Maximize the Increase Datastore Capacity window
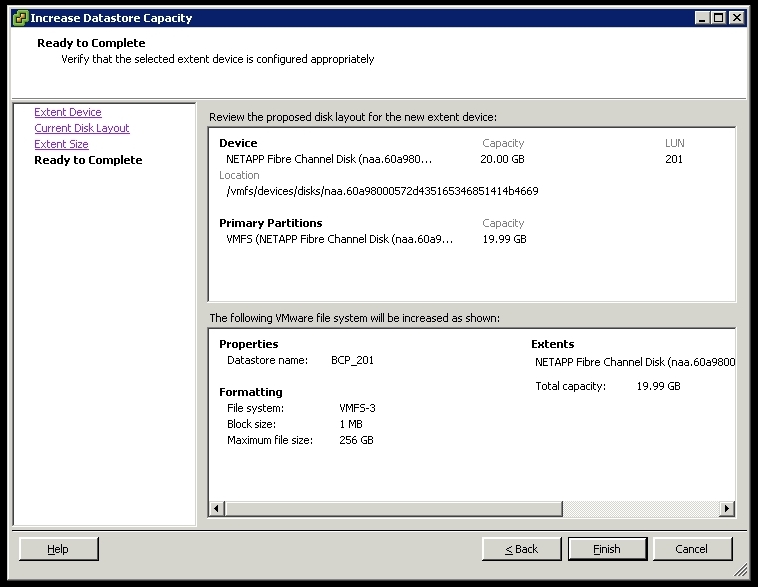 719,18
